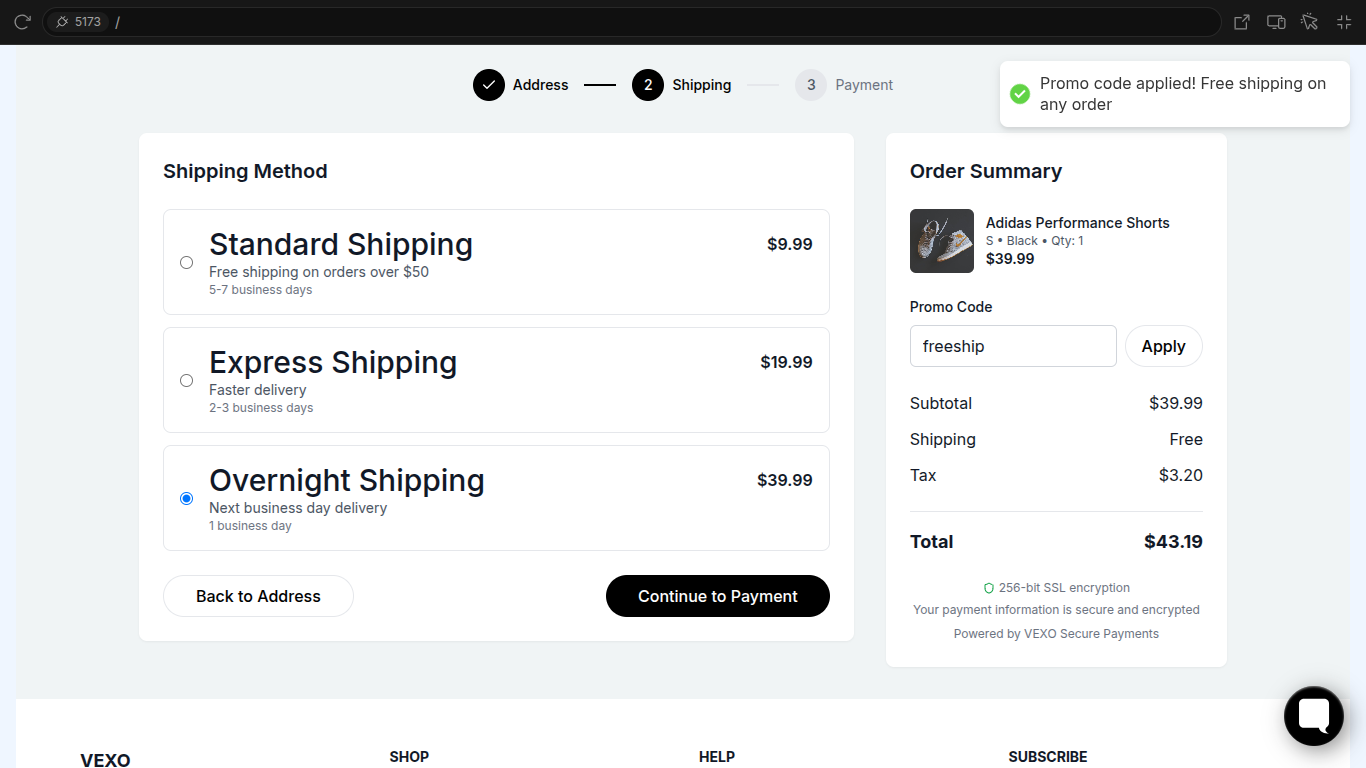Click the Shipping step indicator

647,85
